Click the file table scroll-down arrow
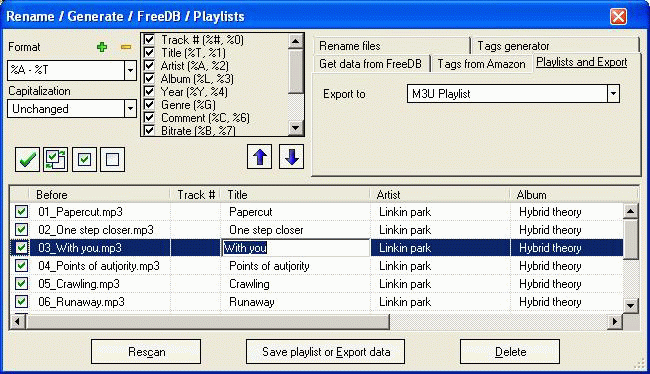Viewport: 650px width, 374px height. pyautogui.click(x=631, y=306)
